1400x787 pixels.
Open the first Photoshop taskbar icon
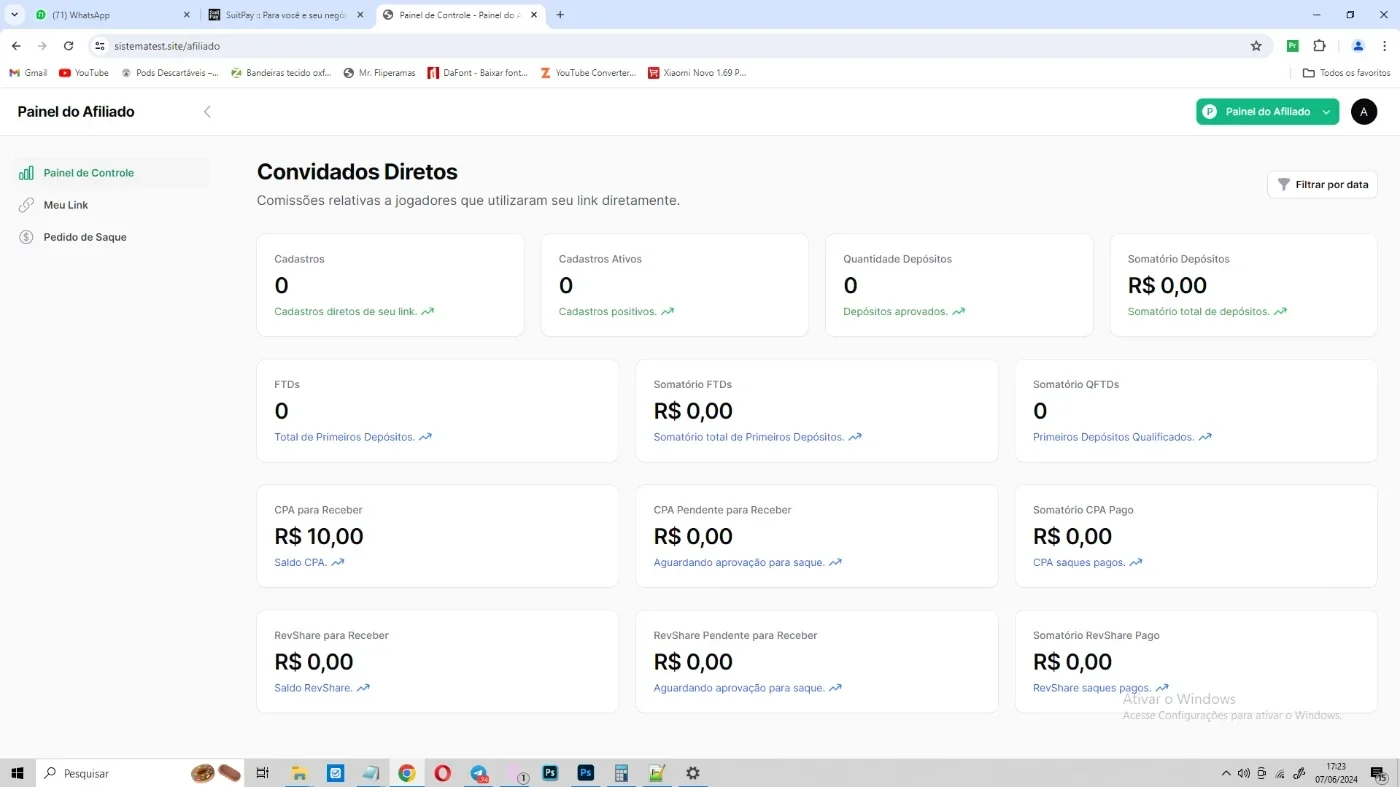coord(550,773)
